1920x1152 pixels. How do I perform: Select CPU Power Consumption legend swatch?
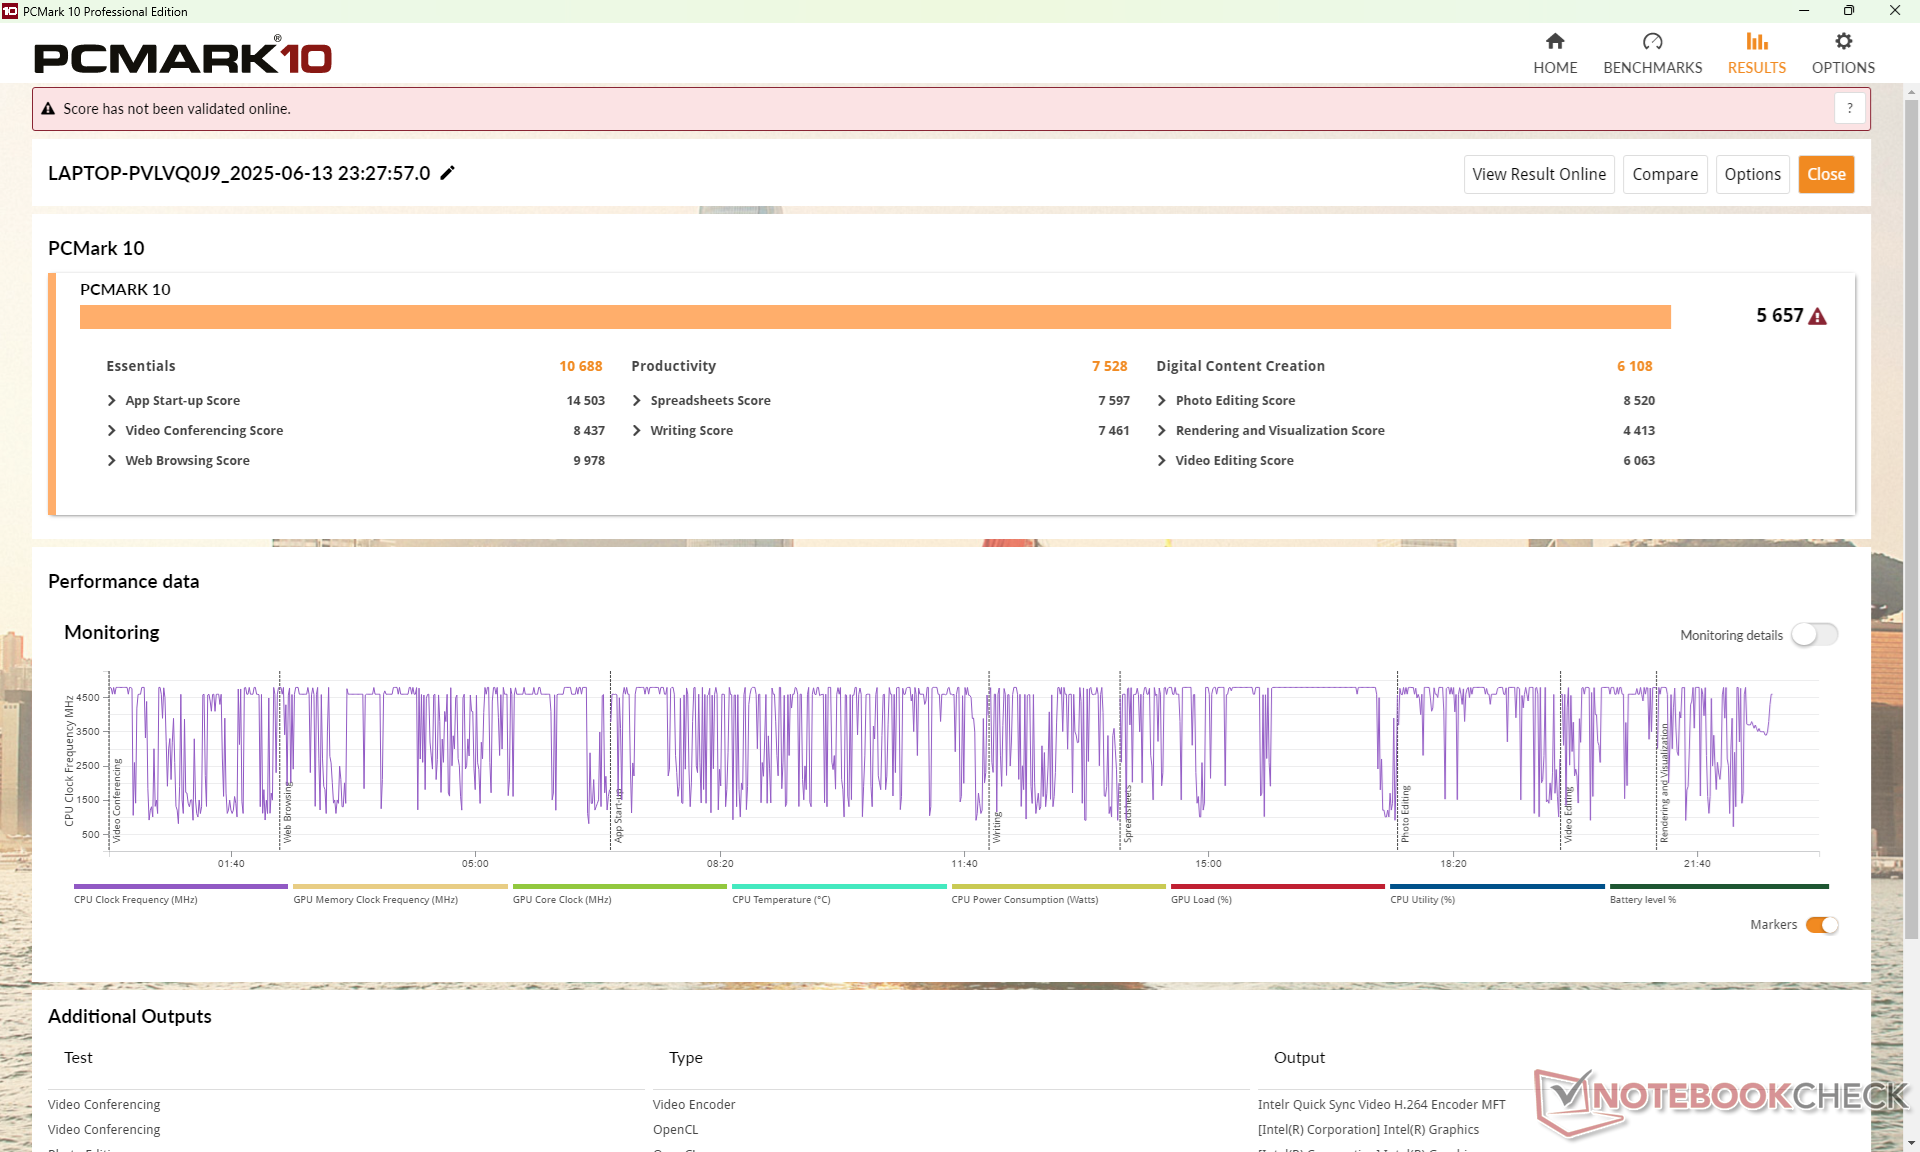coord(1058,886)
